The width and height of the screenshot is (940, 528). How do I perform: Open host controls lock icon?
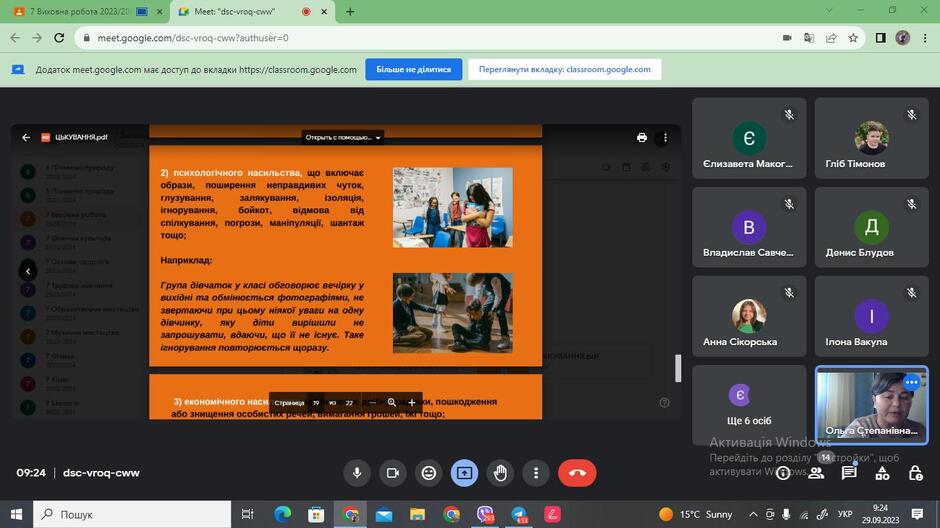(915, 473)
